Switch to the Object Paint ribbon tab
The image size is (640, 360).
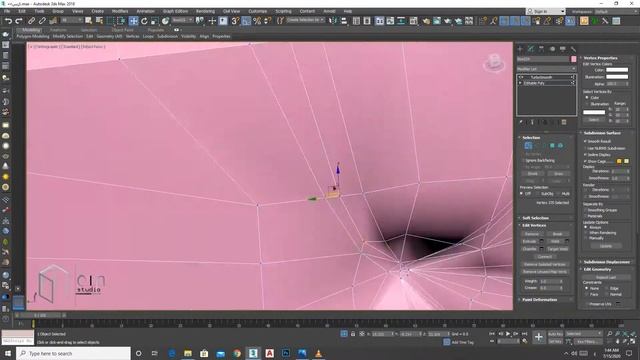[x=122, y=30]
